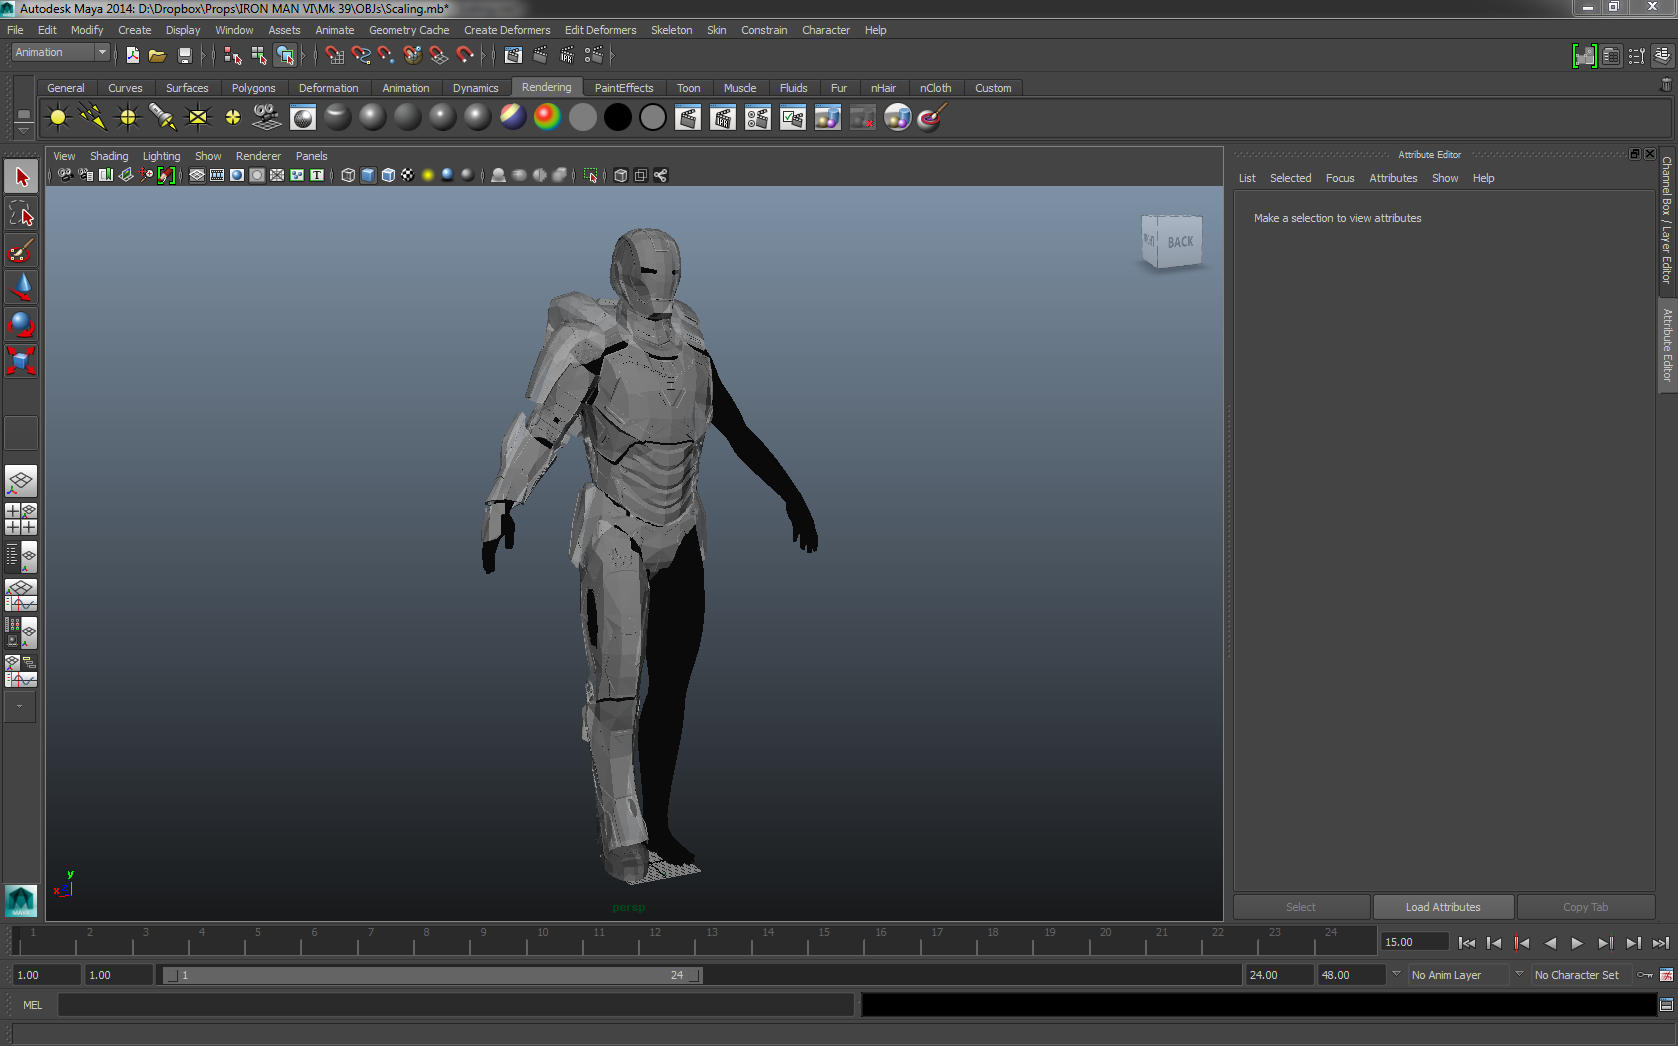
Task: Create a directional light from the shelf
Action: [93, 118]
